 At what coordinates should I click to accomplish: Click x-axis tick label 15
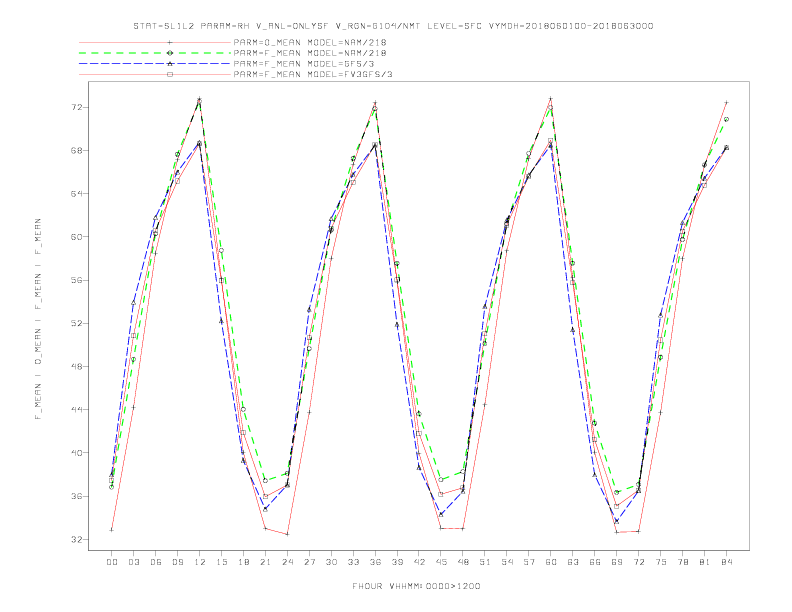coord(221,562)
